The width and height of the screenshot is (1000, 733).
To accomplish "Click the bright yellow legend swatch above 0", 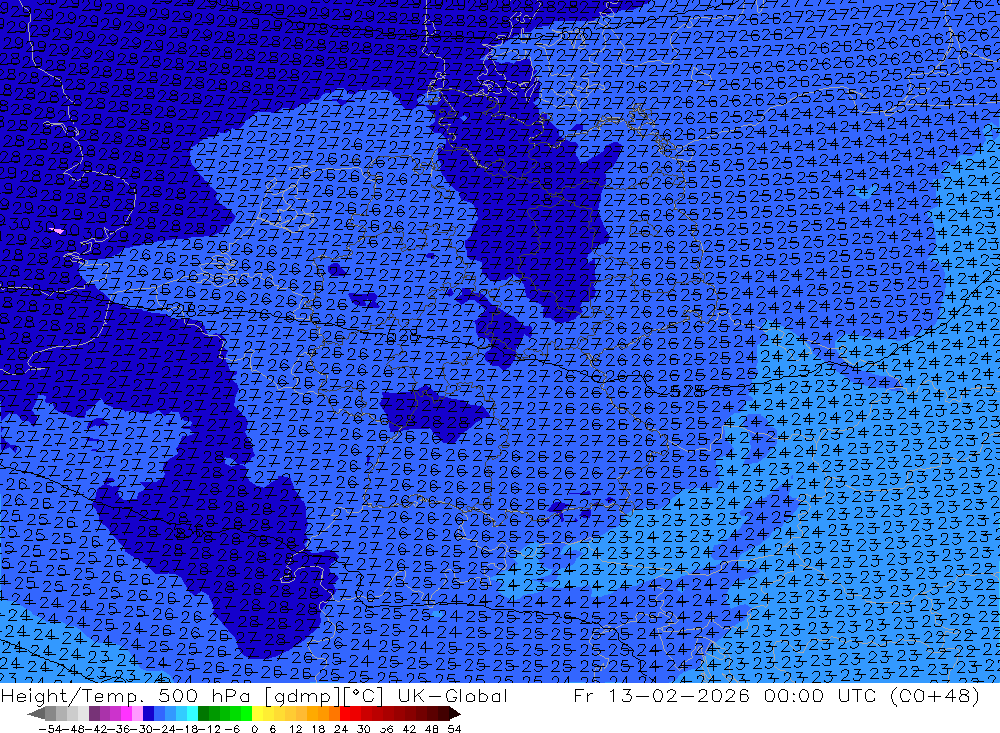I will coord(257,714).
